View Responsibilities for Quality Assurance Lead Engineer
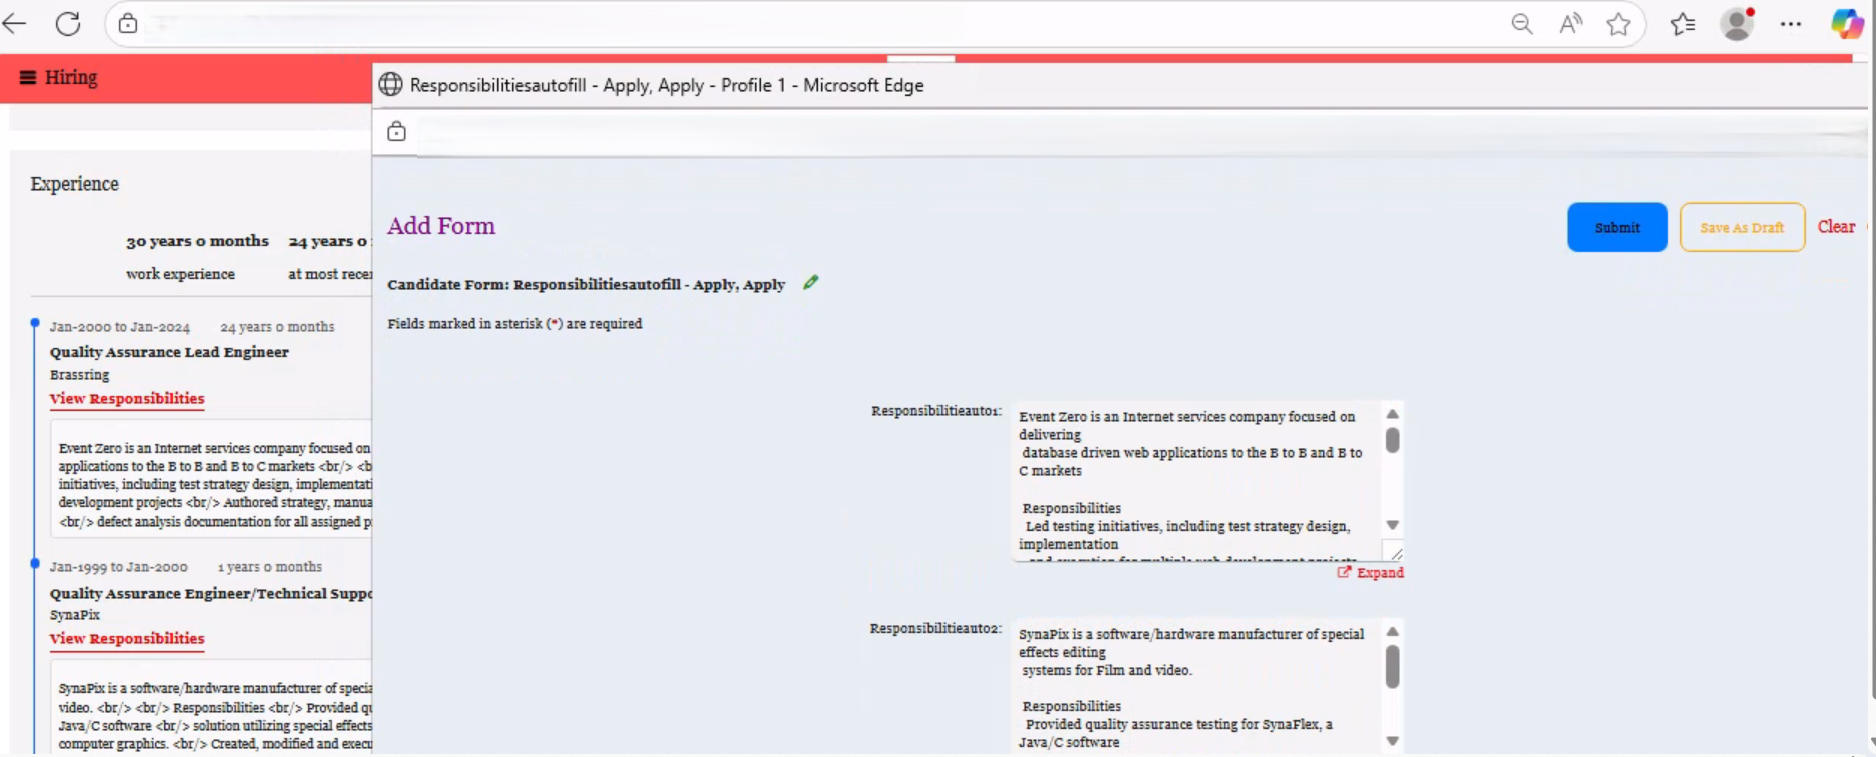Image resolution: width=1876 pixels, height=757 pixels. click(x=127, y=399)
